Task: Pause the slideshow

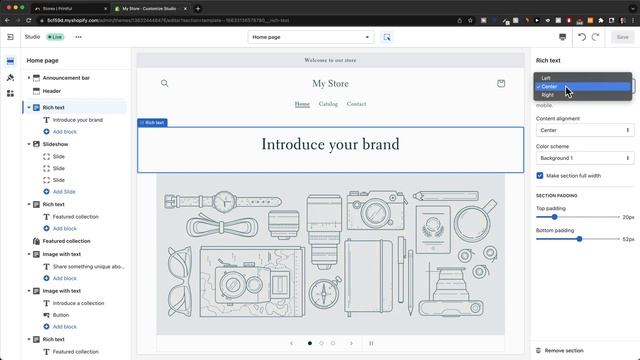Action: tap(371, 343)
